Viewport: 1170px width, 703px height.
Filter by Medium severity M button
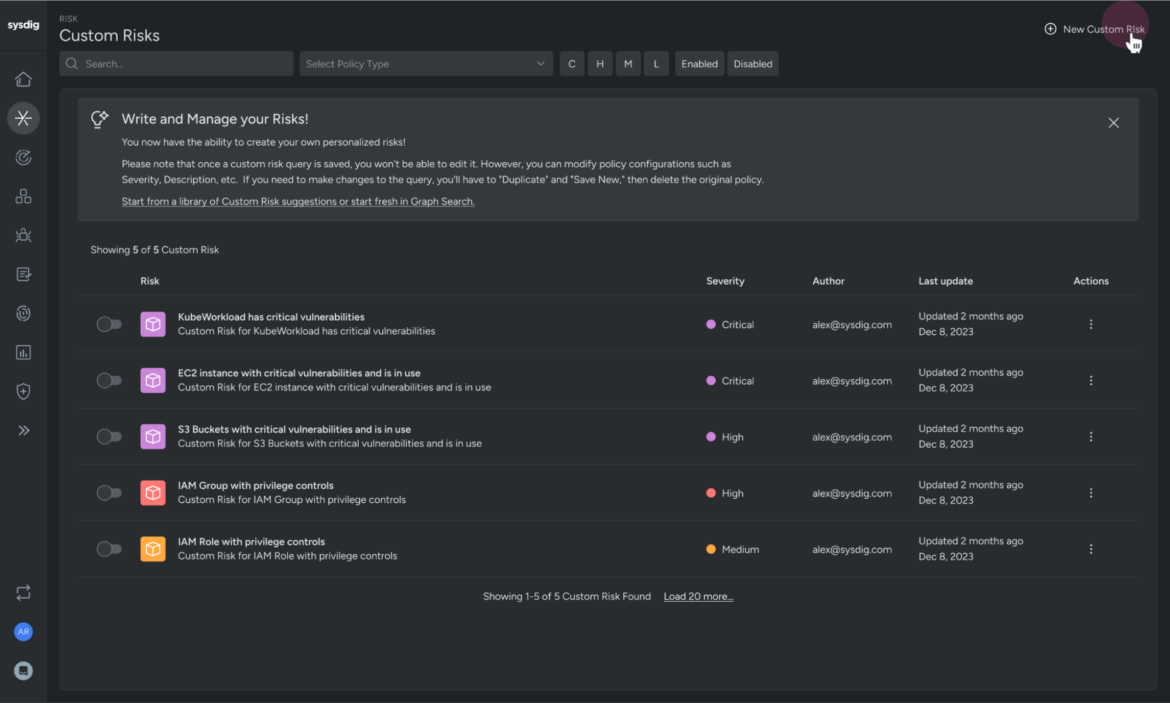pos(628,64)
